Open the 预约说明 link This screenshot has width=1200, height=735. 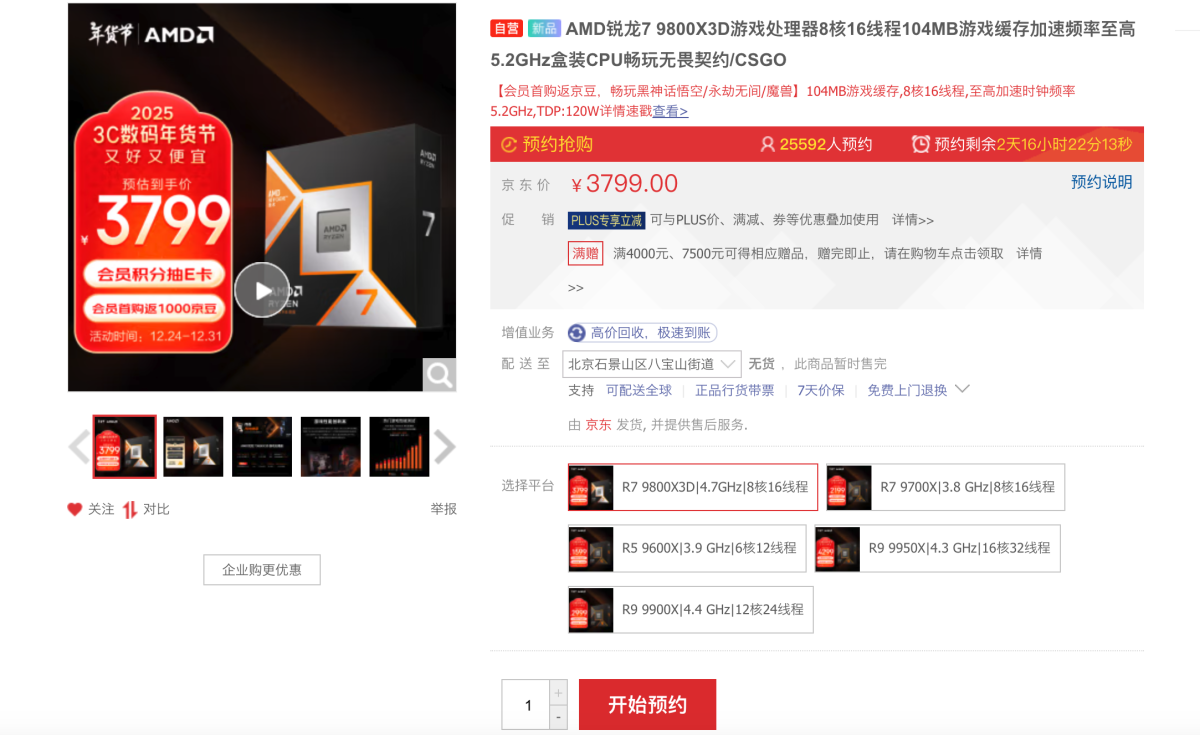click(1102, 182)
